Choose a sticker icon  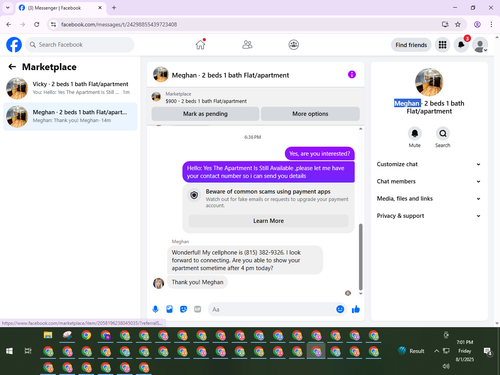point(183,309)
